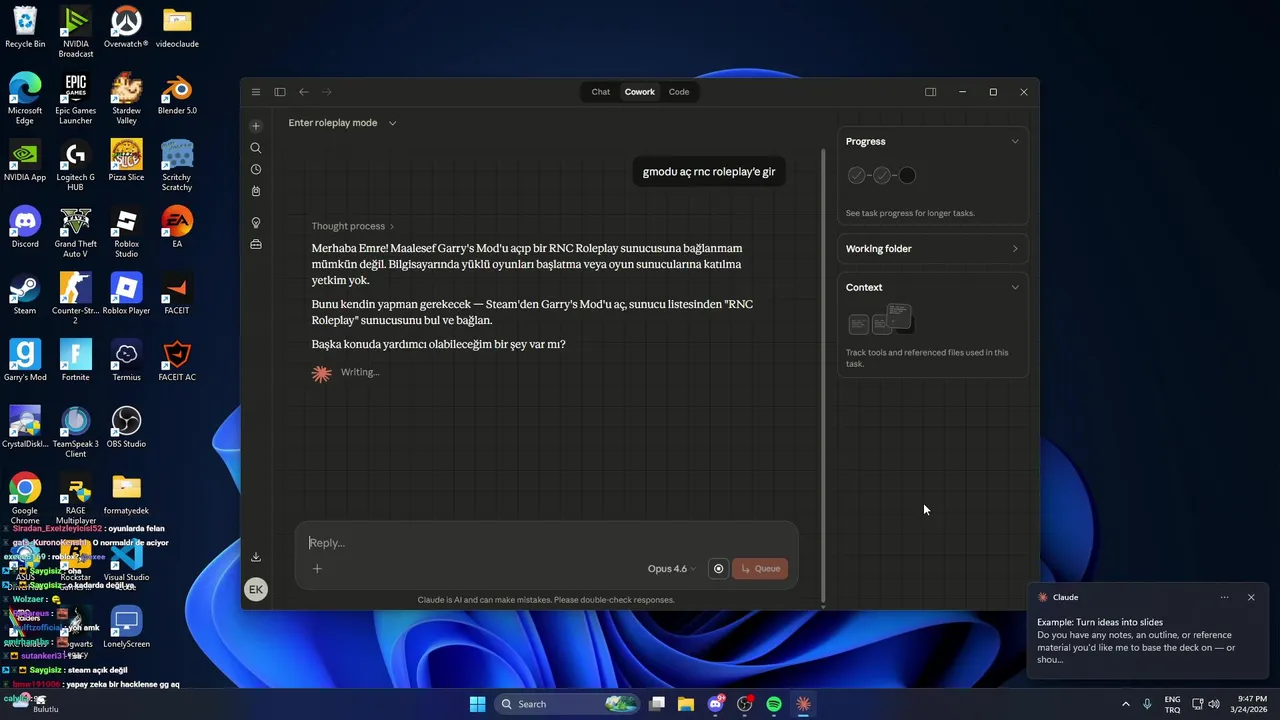Image resolution: width=1280 pixels, height=720 pixels.
Task: Switch to the Chat tab
Action: (x=600, y=92)
